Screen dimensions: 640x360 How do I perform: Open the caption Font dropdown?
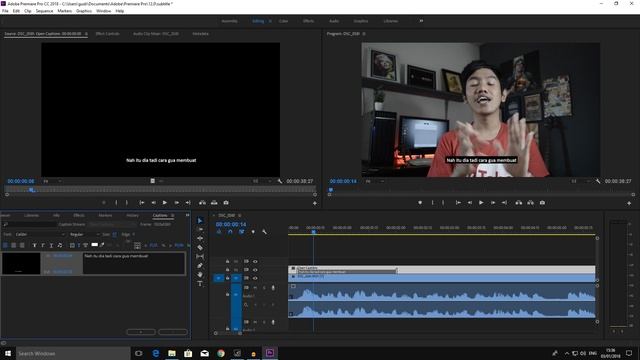coord(40,234)
